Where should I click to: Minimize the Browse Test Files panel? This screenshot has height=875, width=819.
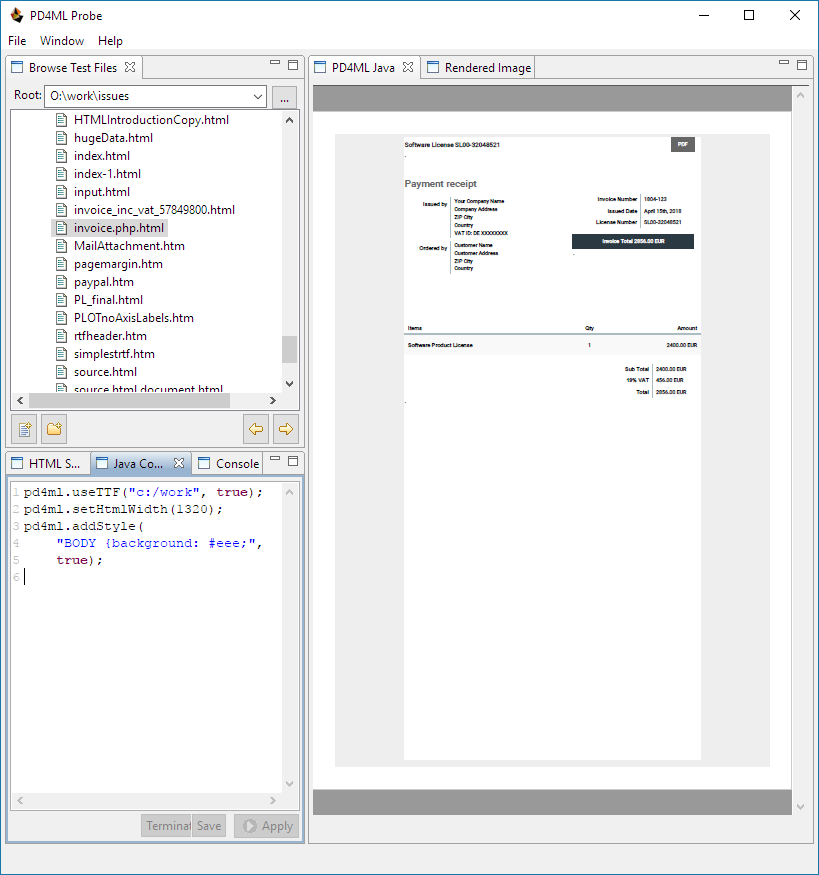pyautogui.click(x=275, y=64)
